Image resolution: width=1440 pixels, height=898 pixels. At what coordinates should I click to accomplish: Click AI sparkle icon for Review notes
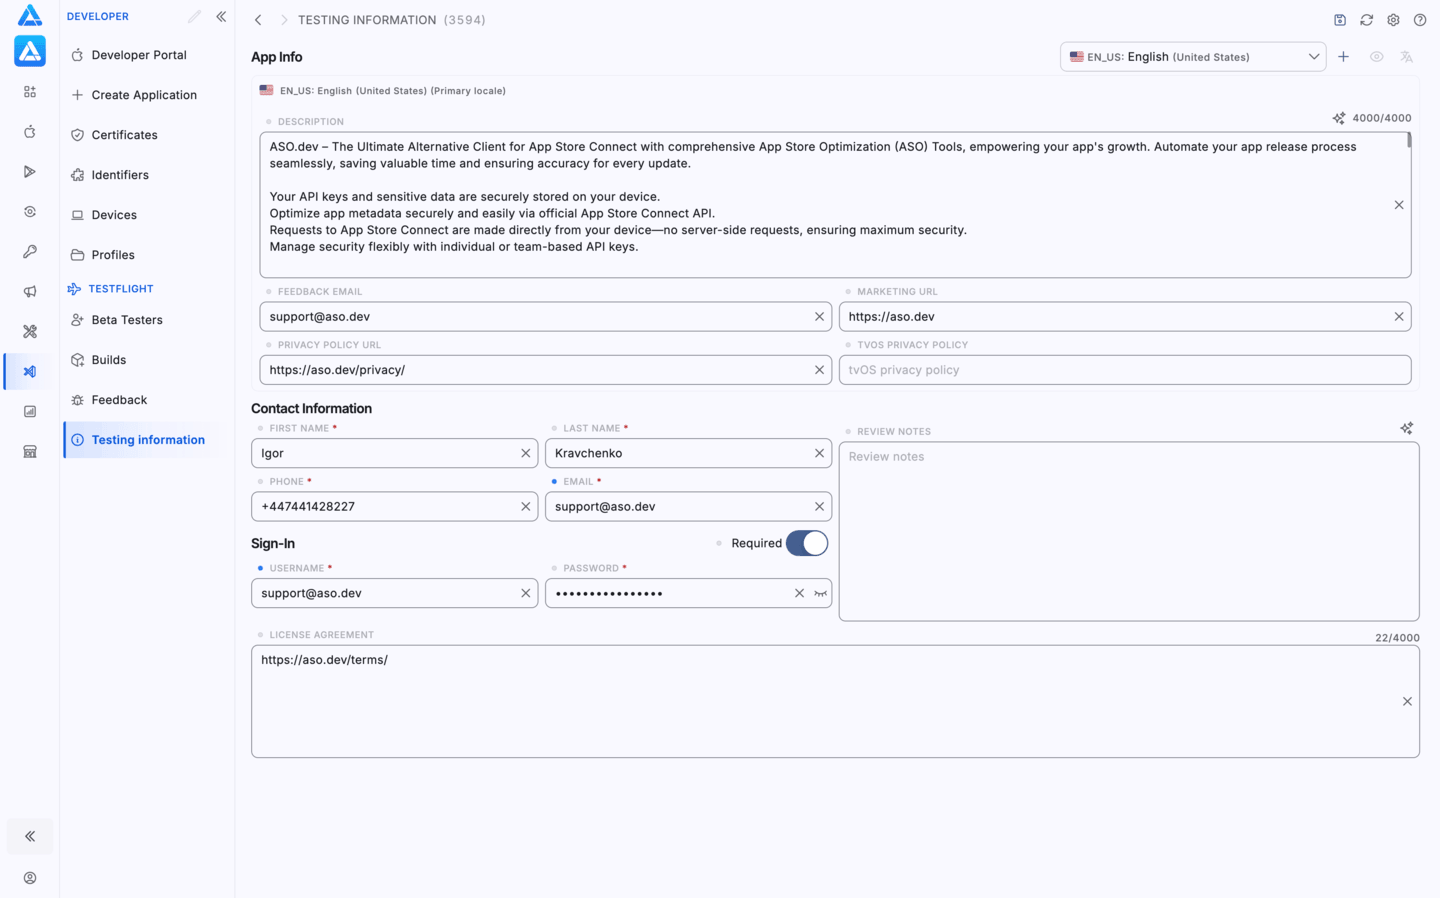click(1407, 428)
